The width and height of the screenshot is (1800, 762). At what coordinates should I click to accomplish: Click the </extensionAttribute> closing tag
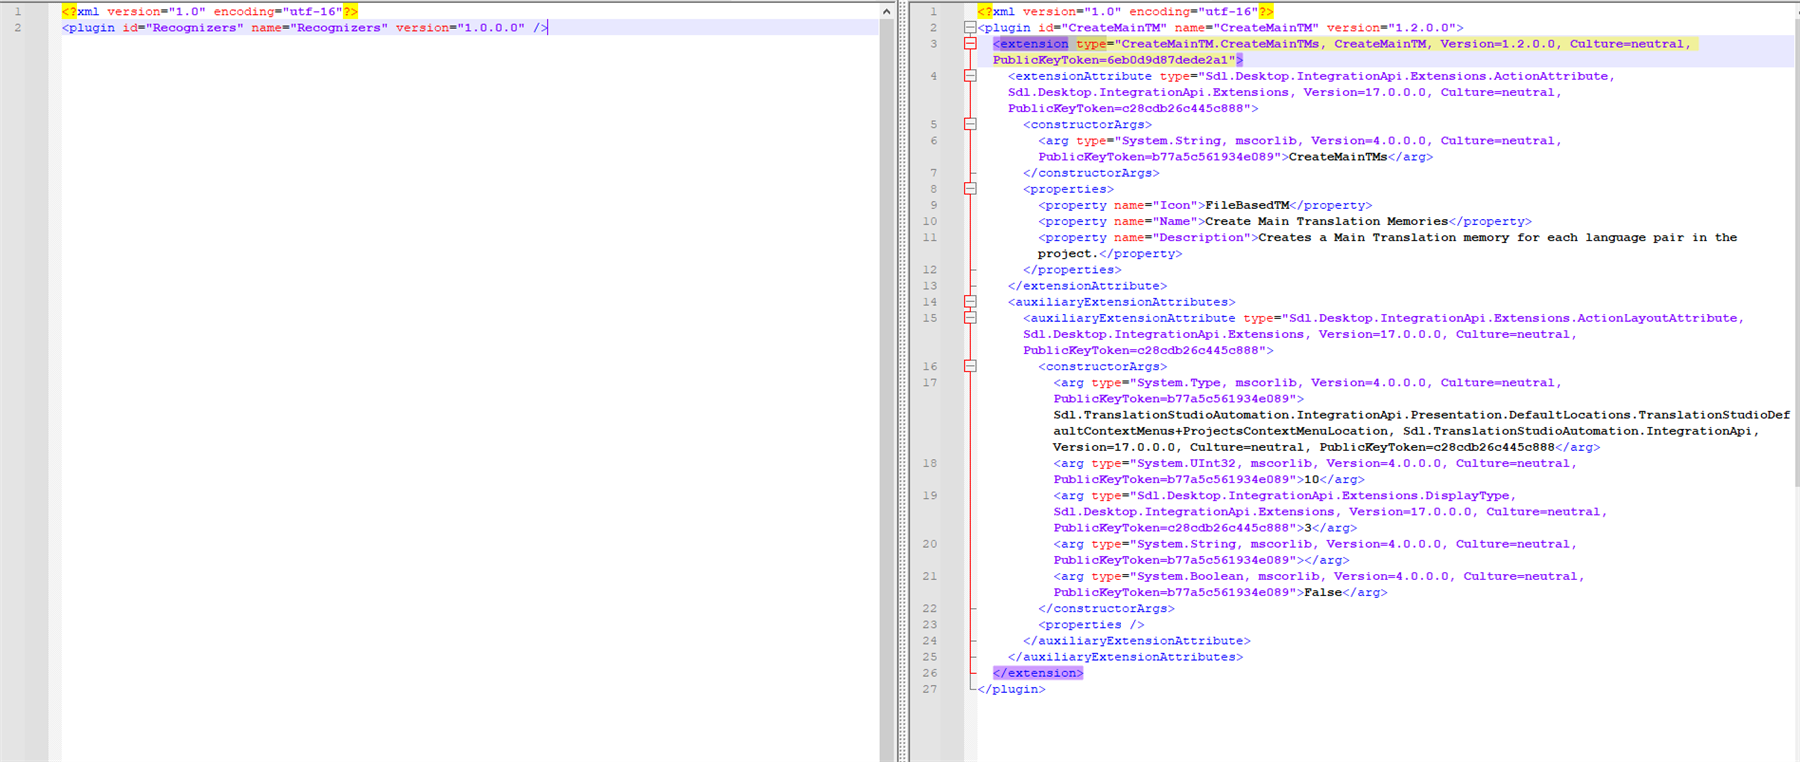point(1087,286)
